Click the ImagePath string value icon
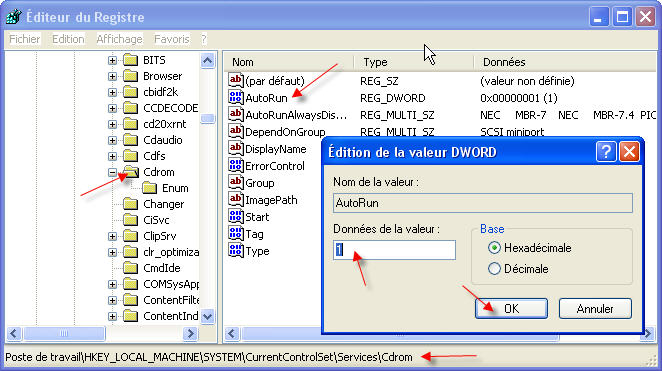The image size is (662, 371). (236, 199)
